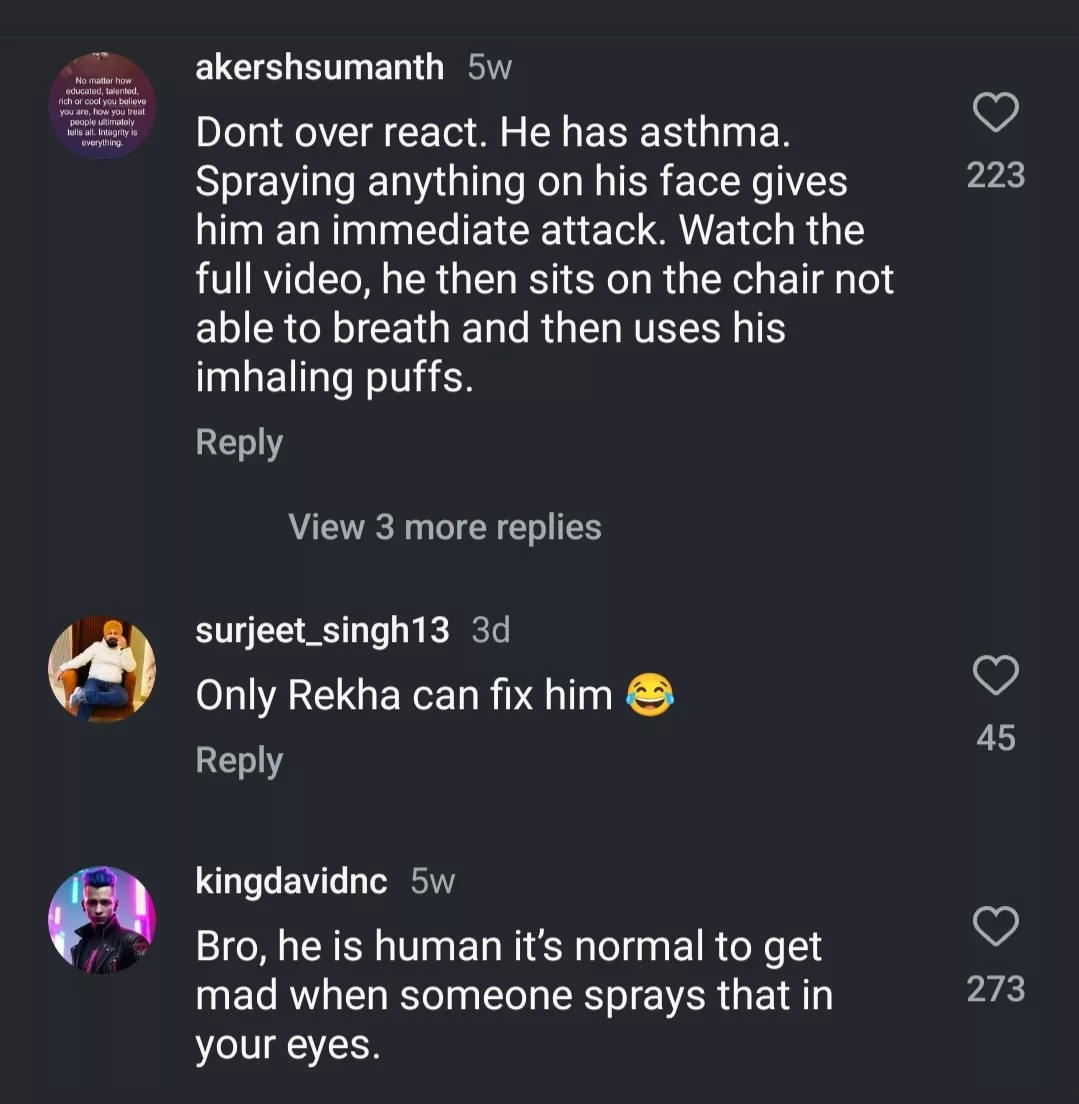Open kingdavidnc's profile avatar
The height and width of the screenshot is (1104, 1079).
click(x=102, y=919)
